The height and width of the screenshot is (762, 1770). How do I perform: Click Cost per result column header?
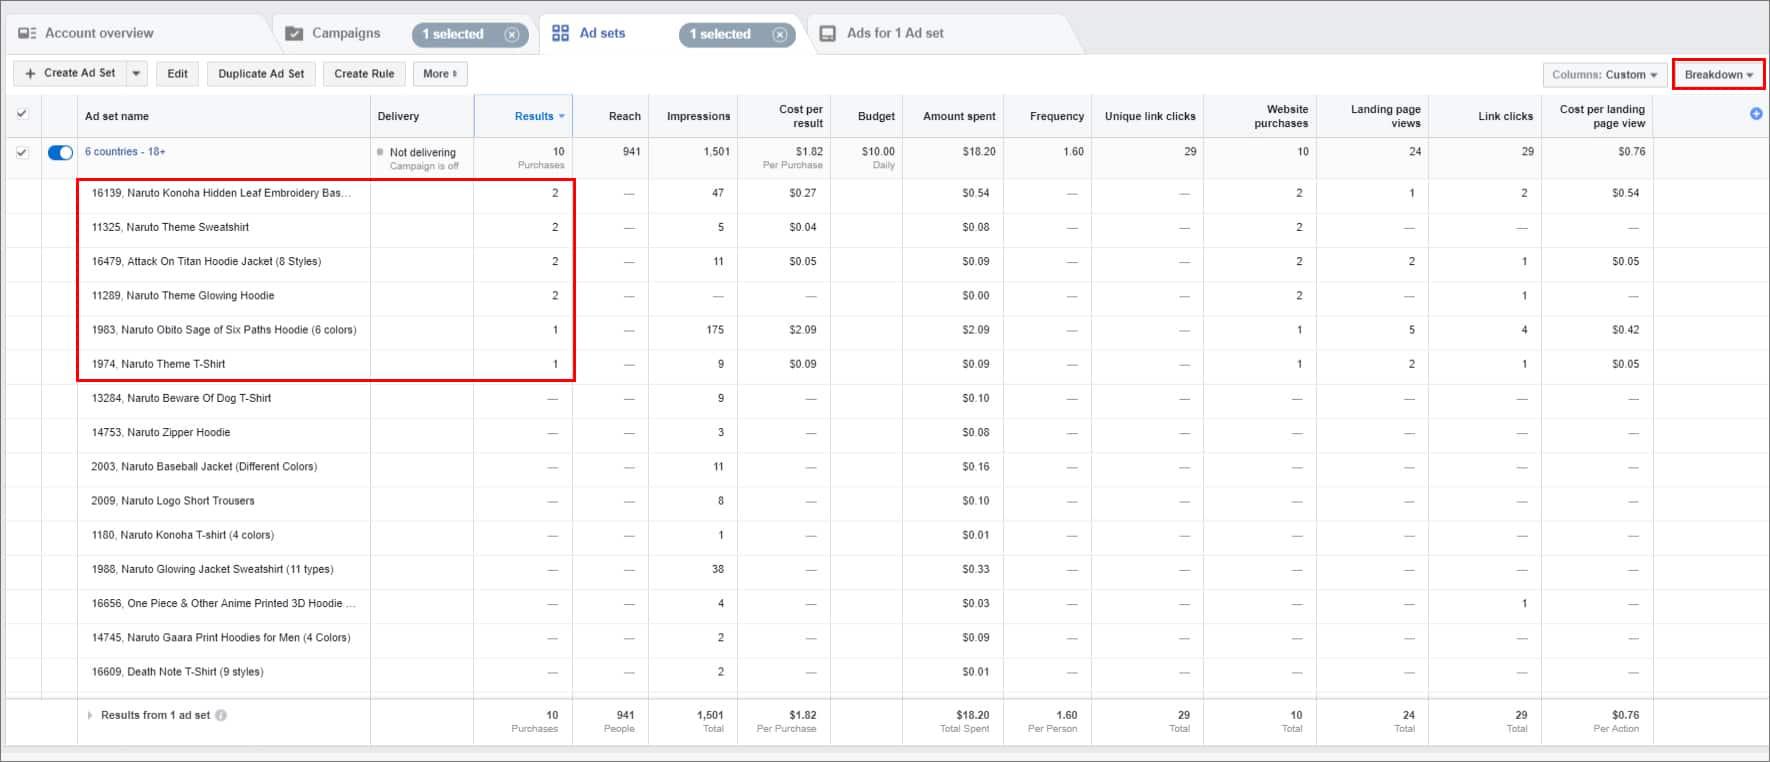[784, 116]
